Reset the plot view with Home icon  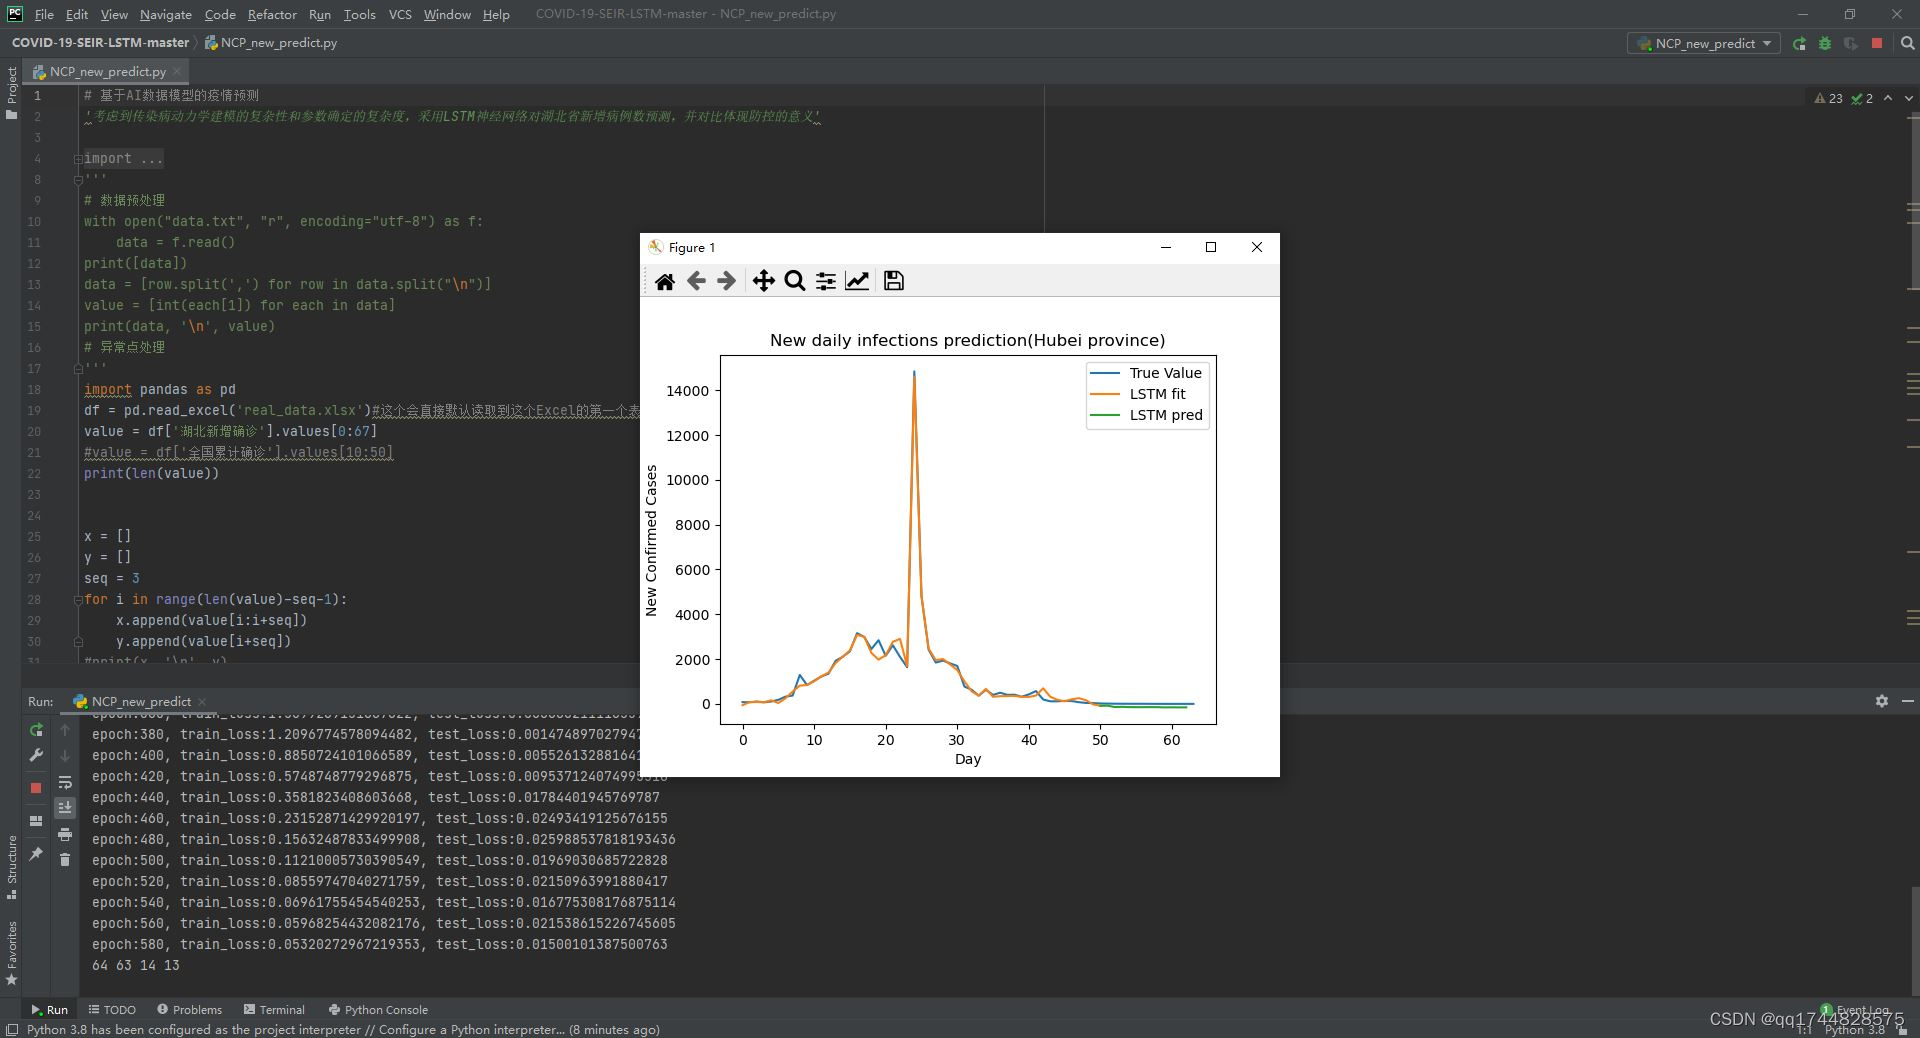665,281
